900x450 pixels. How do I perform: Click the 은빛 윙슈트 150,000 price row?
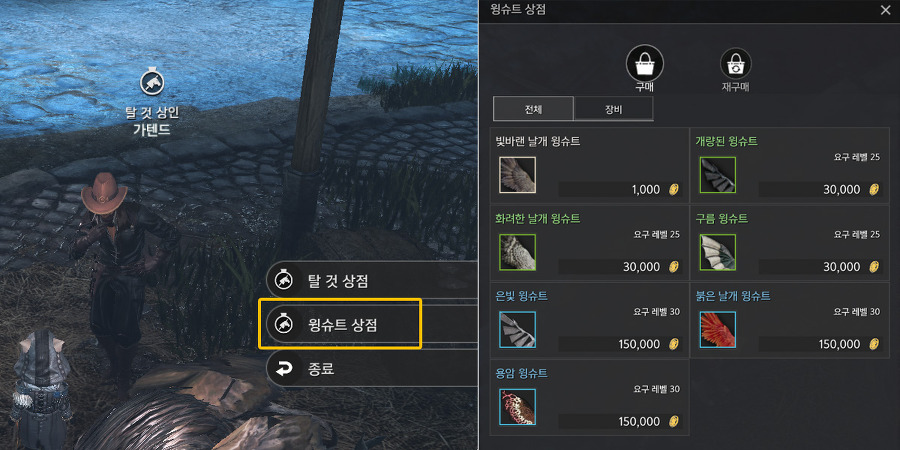pyautogui.click(x=620, y=344)
